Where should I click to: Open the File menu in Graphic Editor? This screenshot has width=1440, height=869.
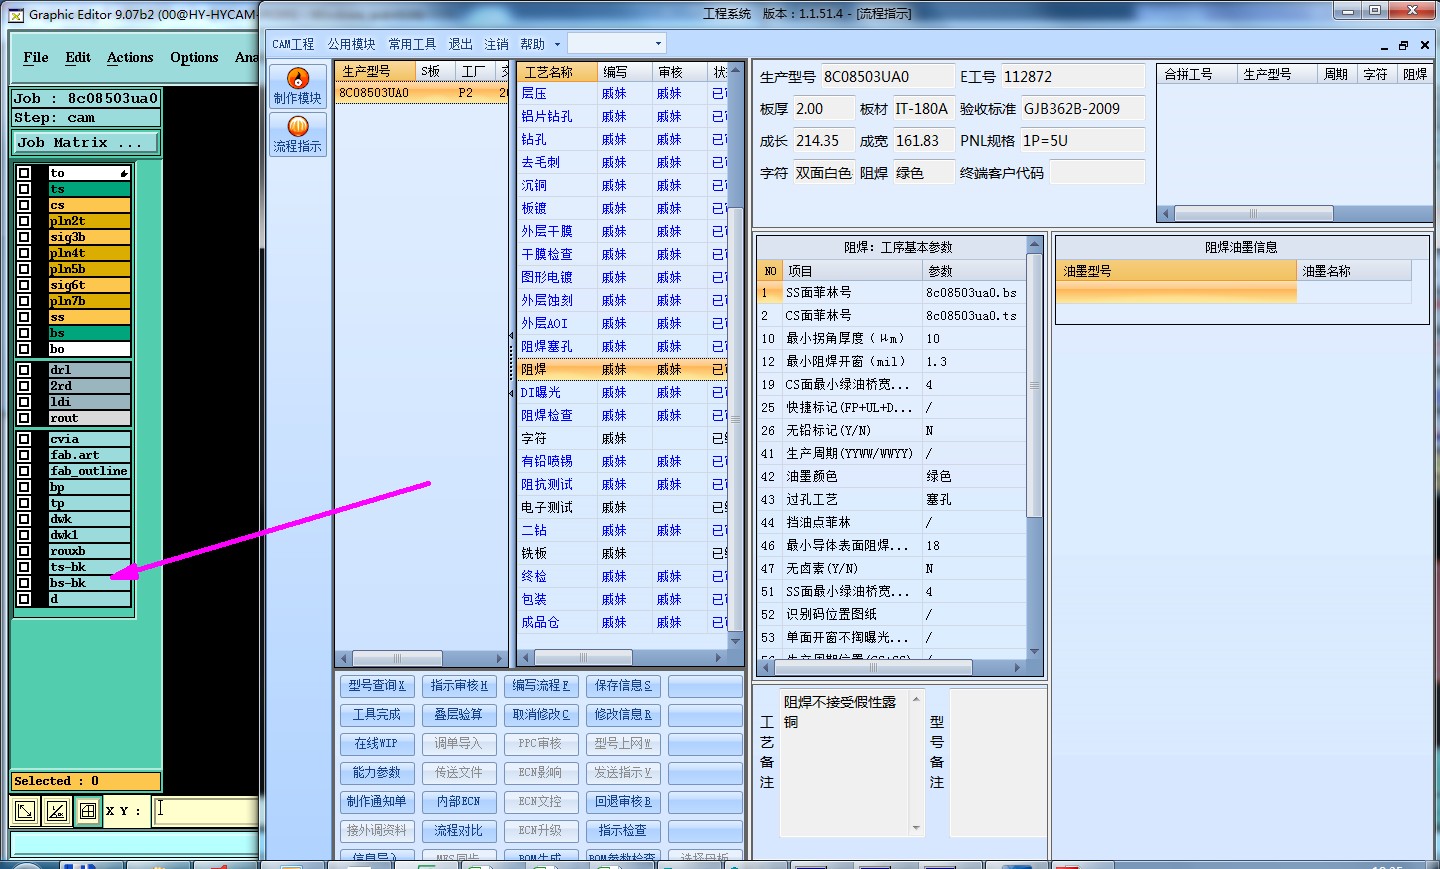[x=36, y=58]
